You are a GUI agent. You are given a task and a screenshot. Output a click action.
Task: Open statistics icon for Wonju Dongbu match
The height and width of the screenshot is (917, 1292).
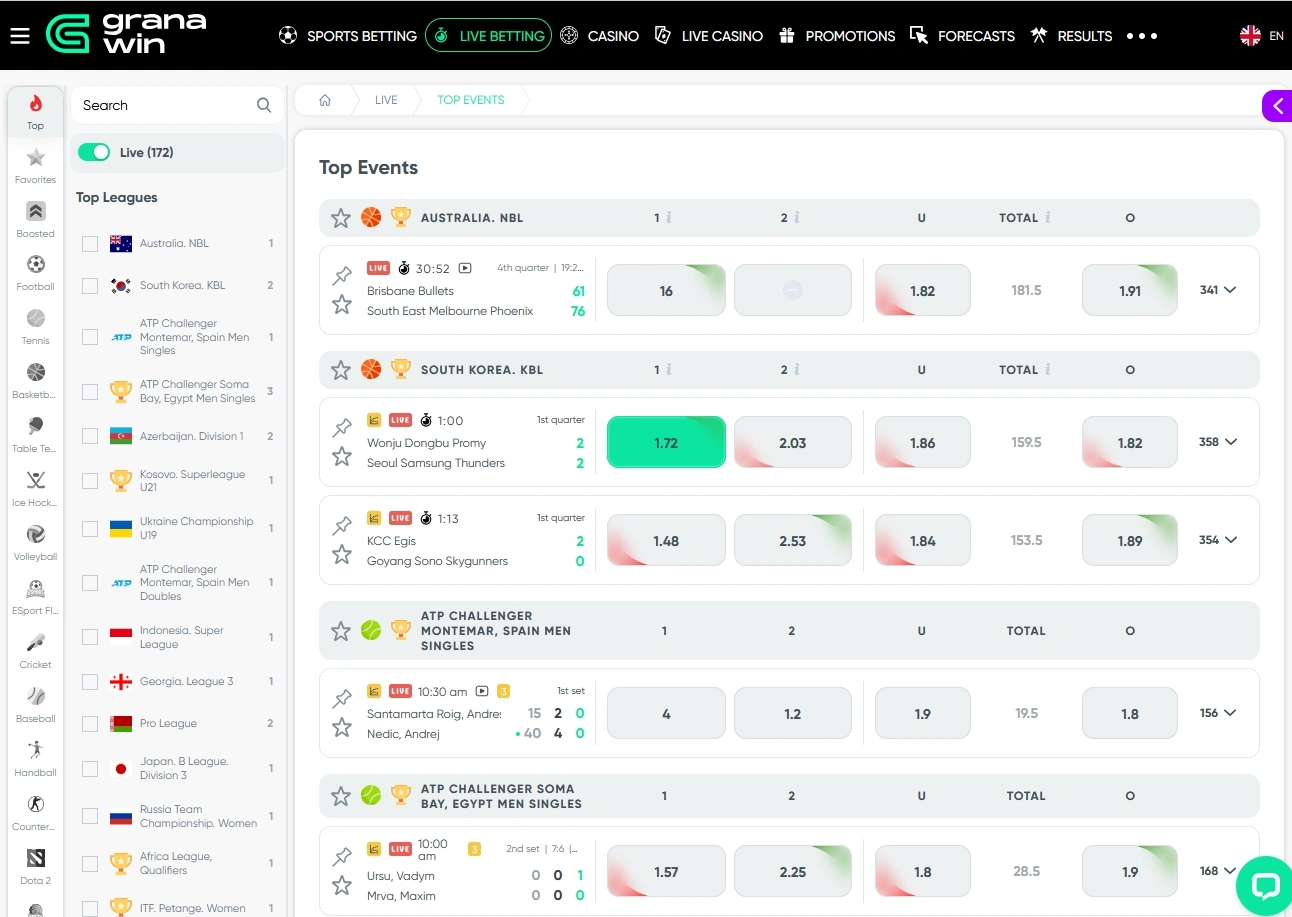click(x=374, y=420)
